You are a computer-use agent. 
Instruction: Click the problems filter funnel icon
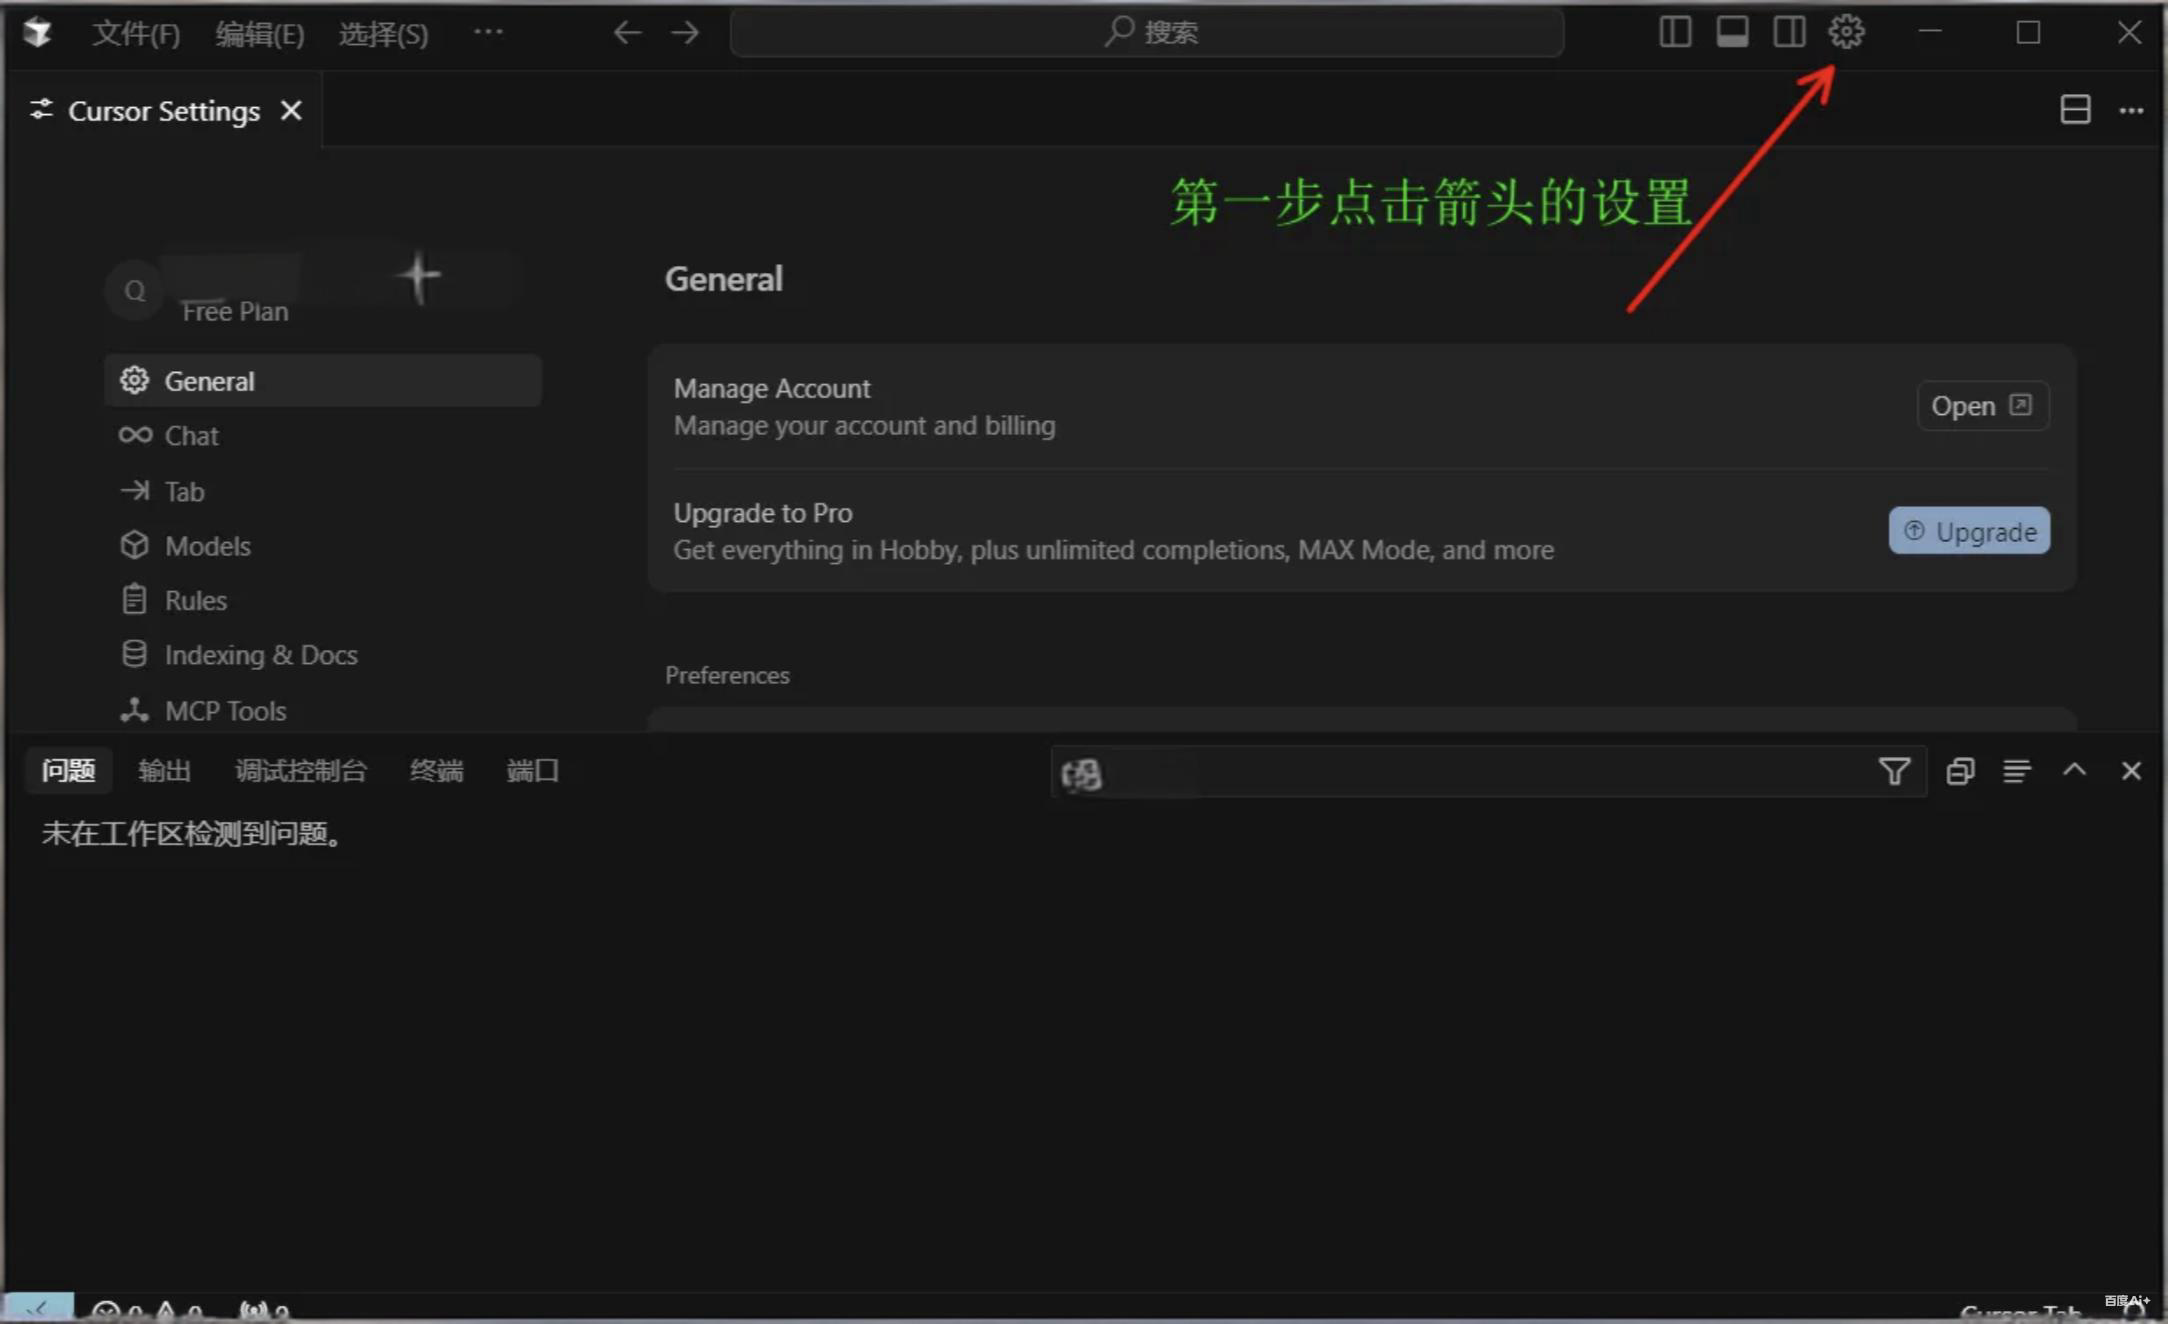tap(1894, 771)
